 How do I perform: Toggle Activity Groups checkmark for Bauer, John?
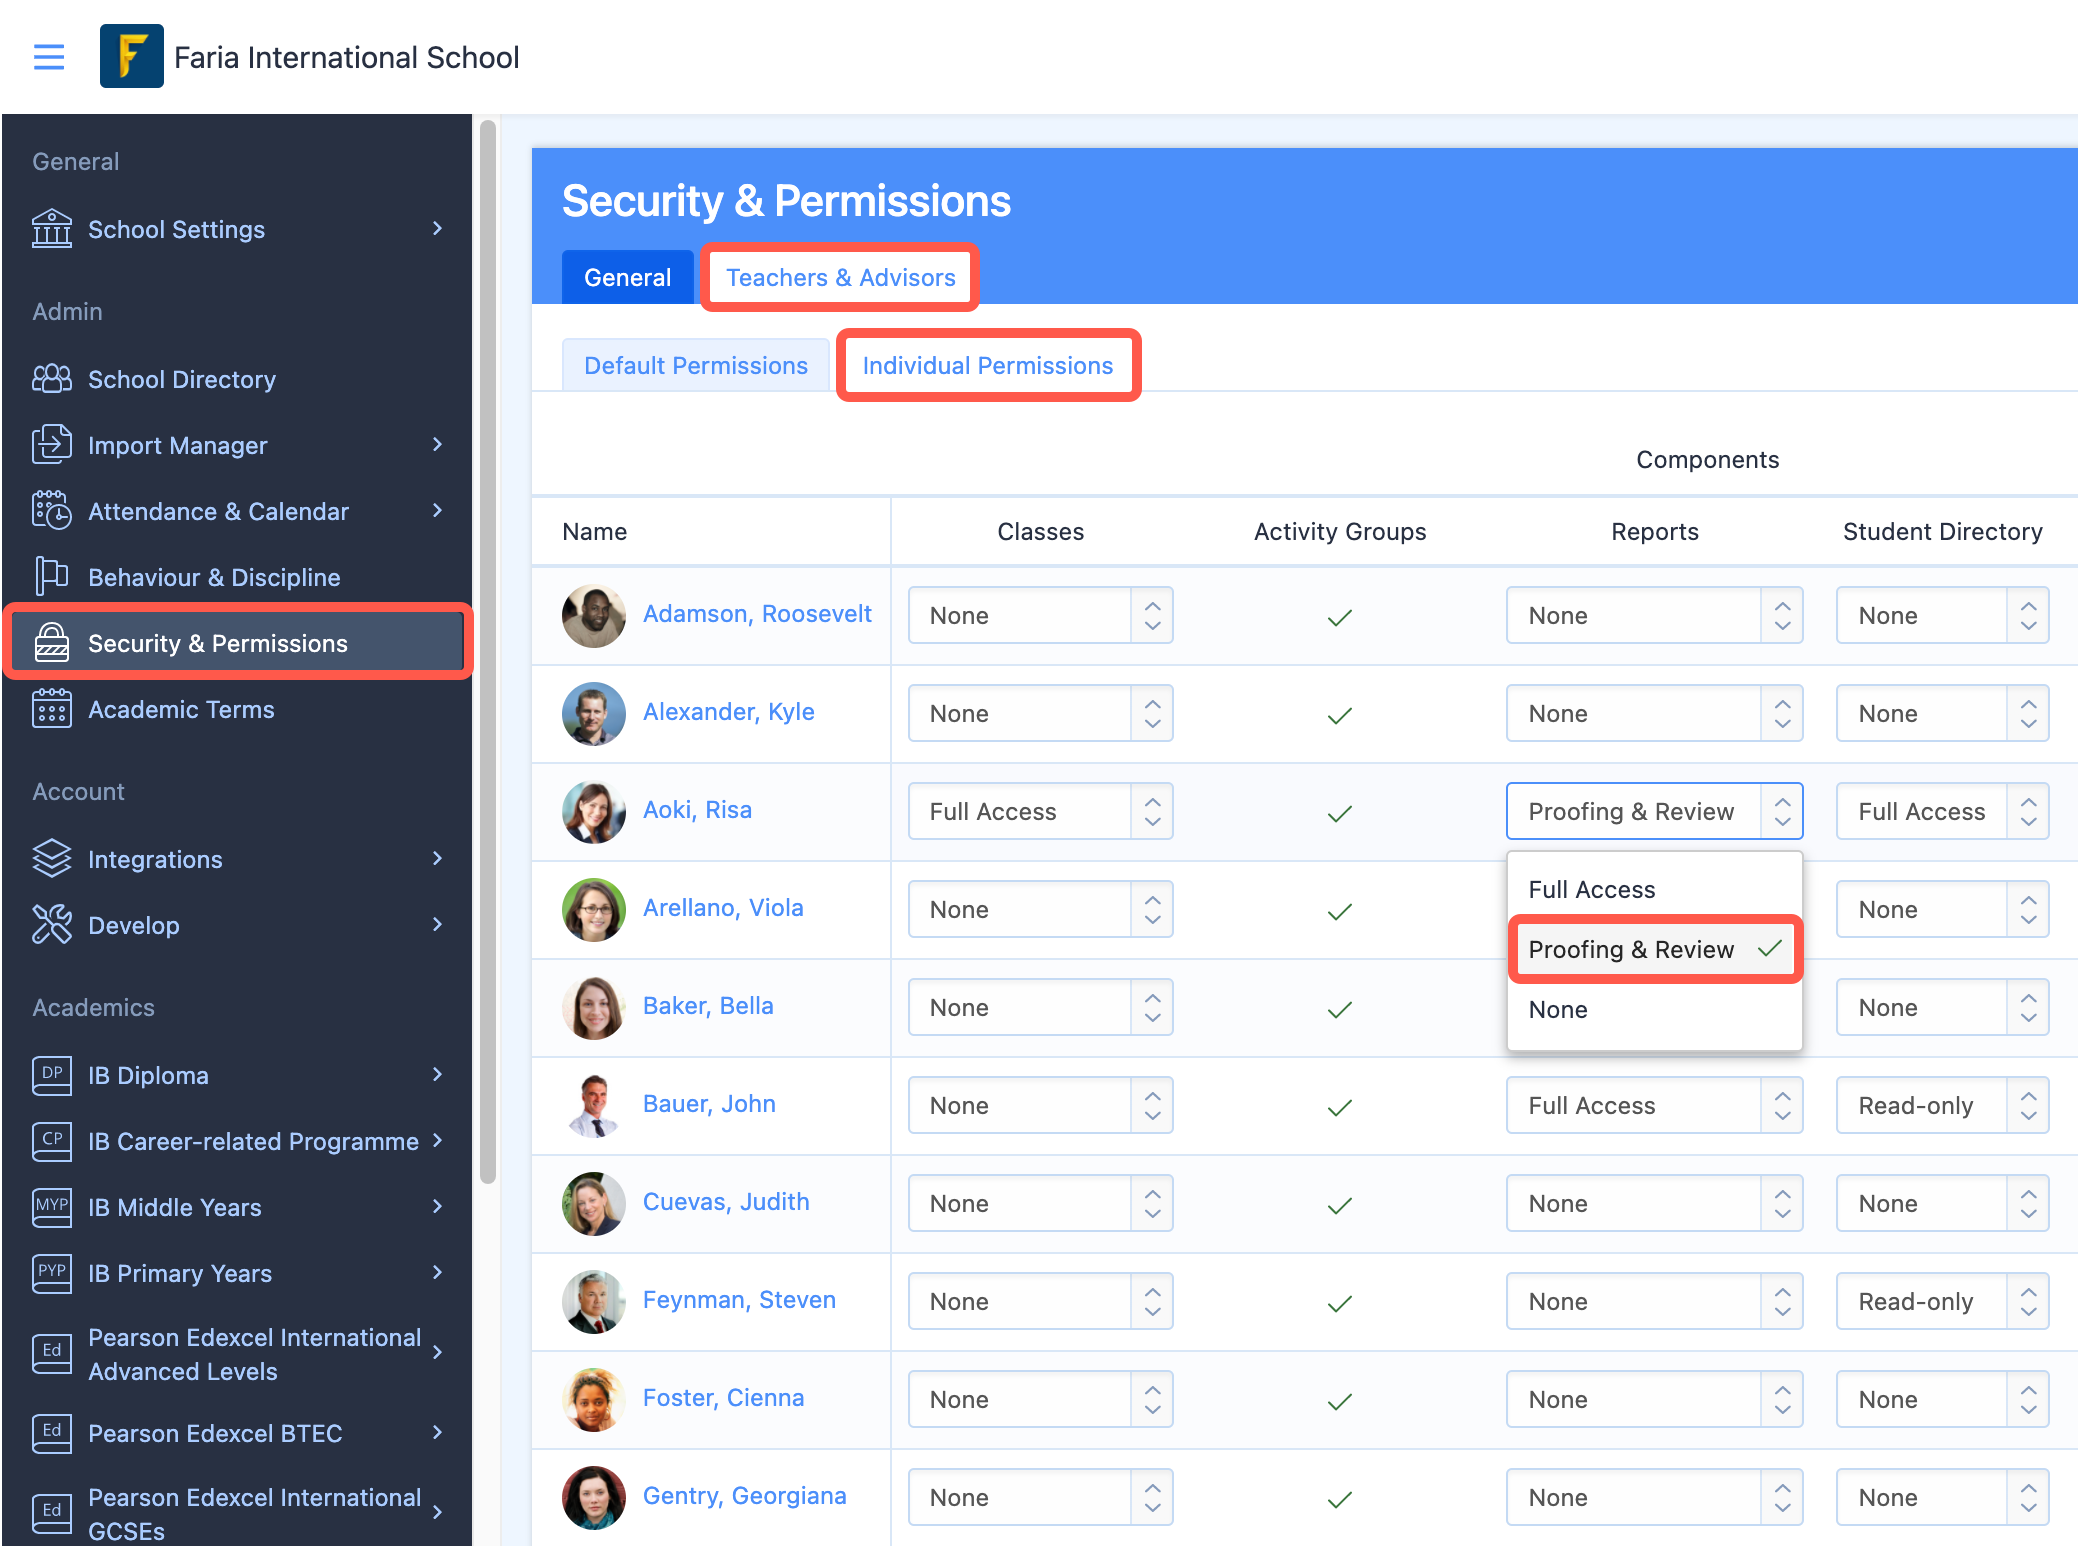(1339, 1107)
